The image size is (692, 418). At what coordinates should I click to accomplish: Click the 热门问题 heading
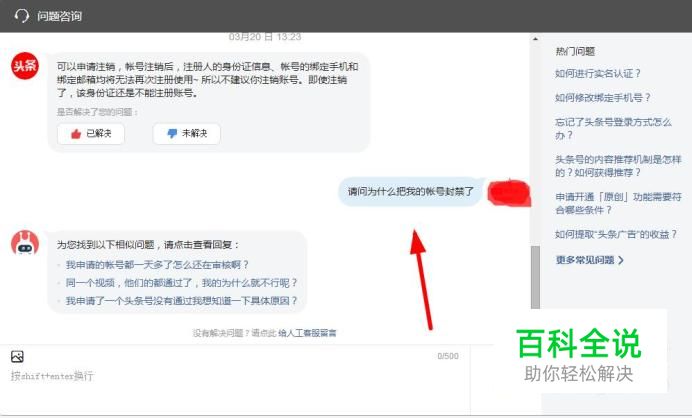(x=575, y=52)
